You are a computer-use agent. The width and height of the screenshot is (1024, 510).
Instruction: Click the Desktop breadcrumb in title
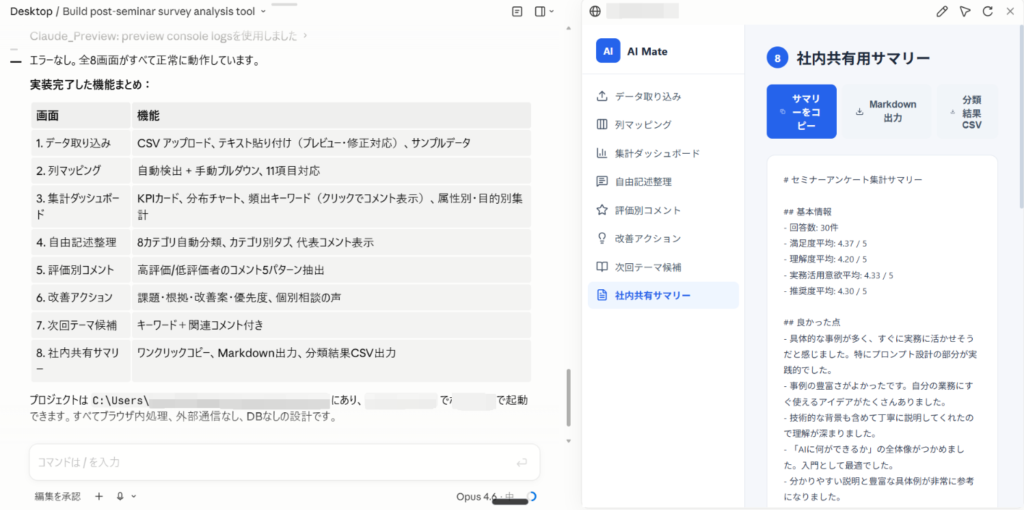pos(31,11)
